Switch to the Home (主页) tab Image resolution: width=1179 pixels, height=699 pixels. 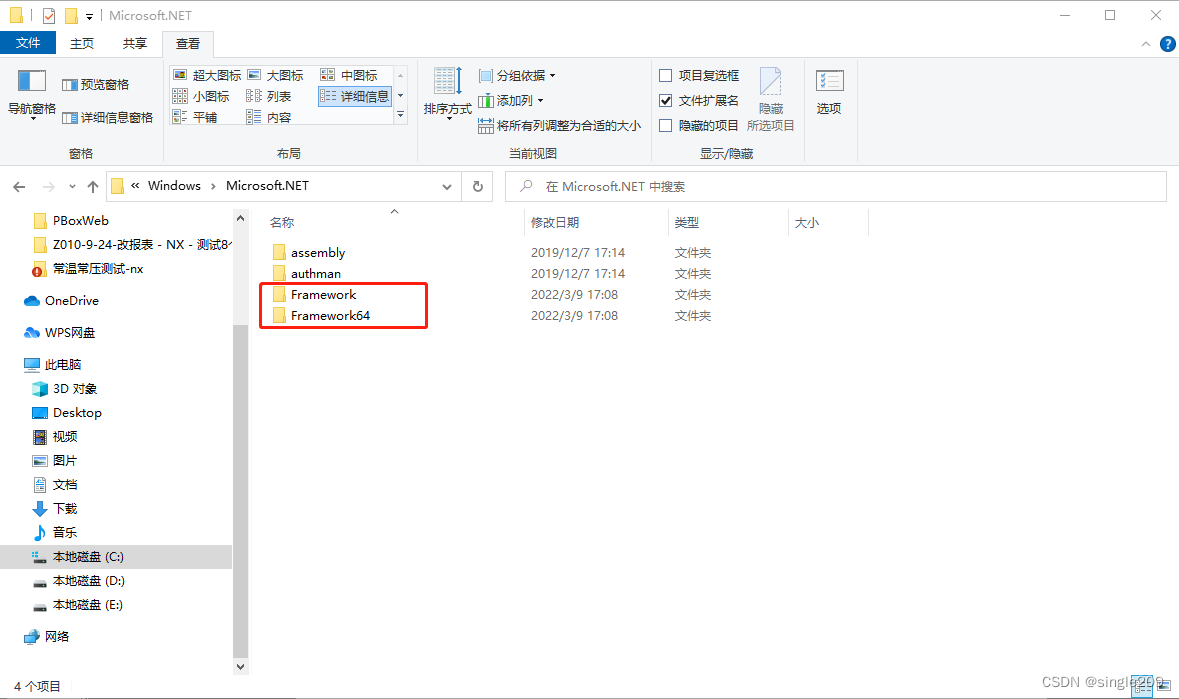[x=82, y=44]
